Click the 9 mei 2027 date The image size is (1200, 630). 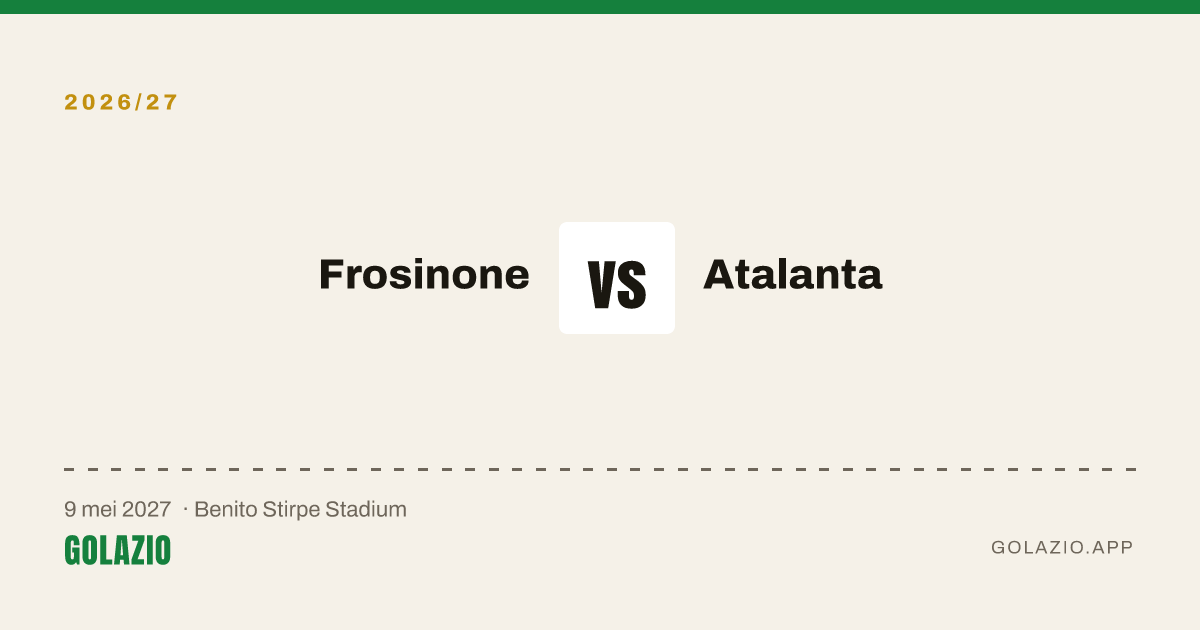118,509
